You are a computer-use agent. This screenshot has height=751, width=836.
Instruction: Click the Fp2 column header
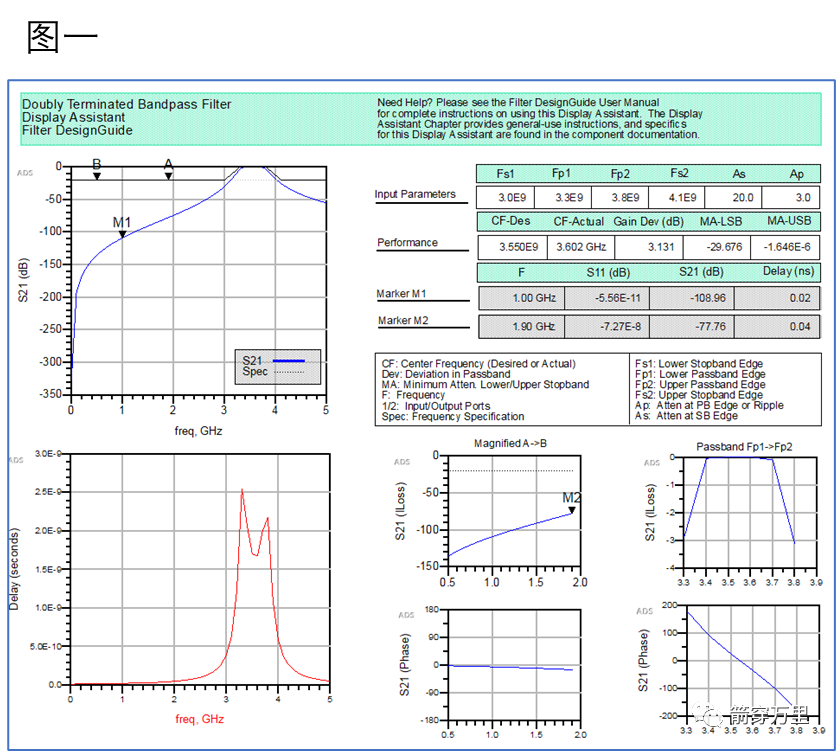tap(620, 174)
